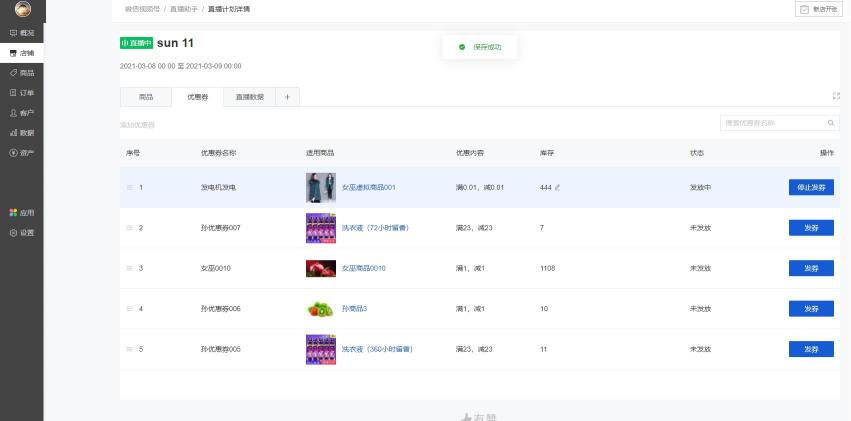Open the 设置 settings sidebar item
Image resolution: width=851 pixels, height=421 pixels.
click(22, 233)
